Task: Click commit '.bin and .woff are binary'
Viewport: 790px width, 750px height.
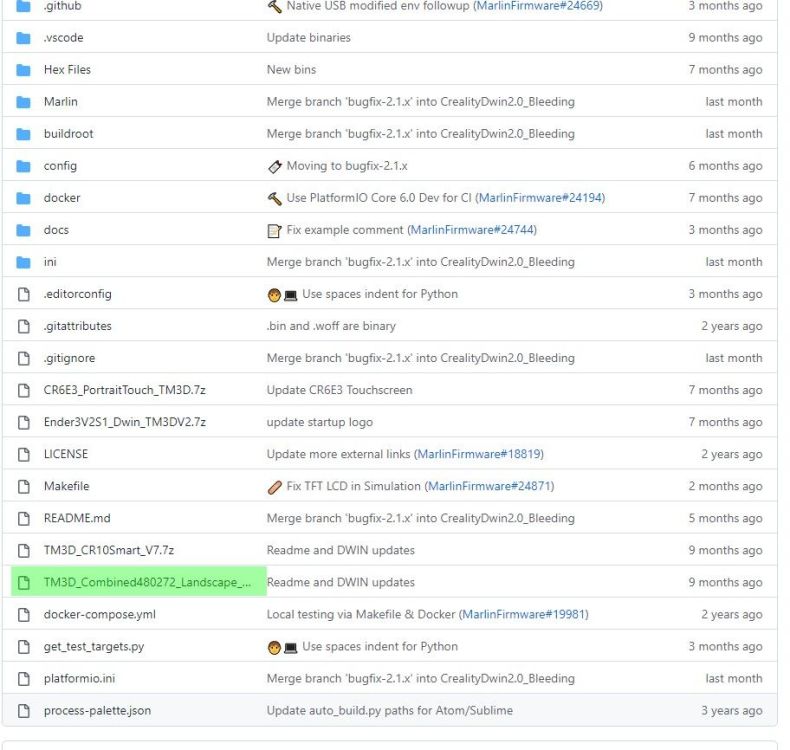Action: point(331,326)
